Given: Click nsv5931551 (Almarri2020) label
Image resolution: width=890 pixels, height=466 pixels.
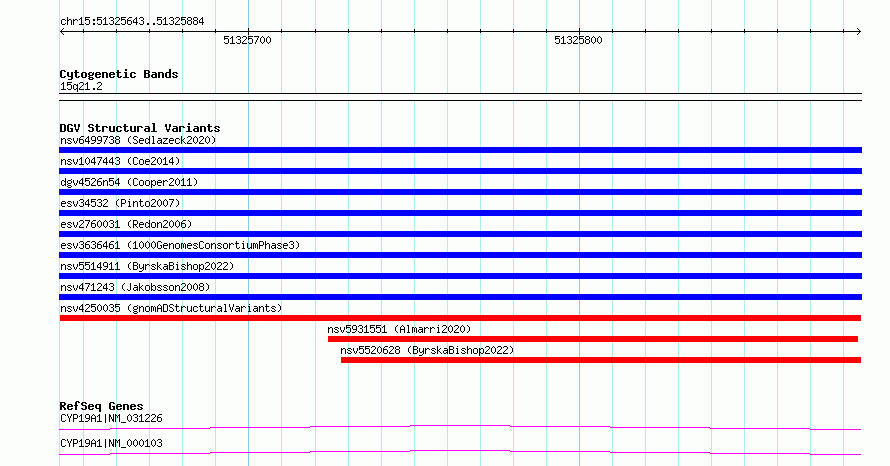Looking at the screenshot, I should pyautogui.click(x=399, y=329).
